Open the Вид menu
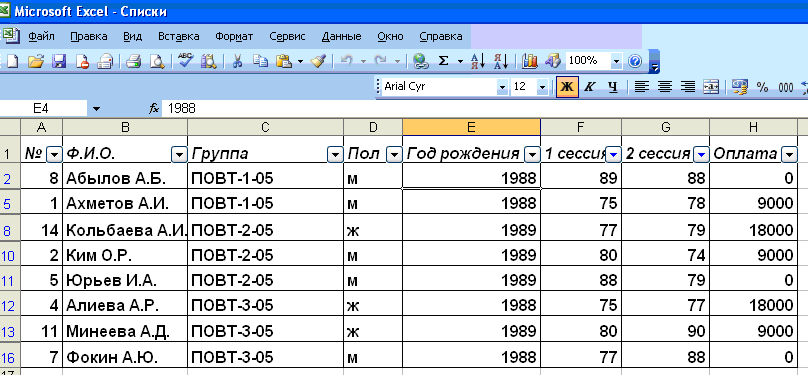This screenshot has width=808, height=375. [132, 37]
